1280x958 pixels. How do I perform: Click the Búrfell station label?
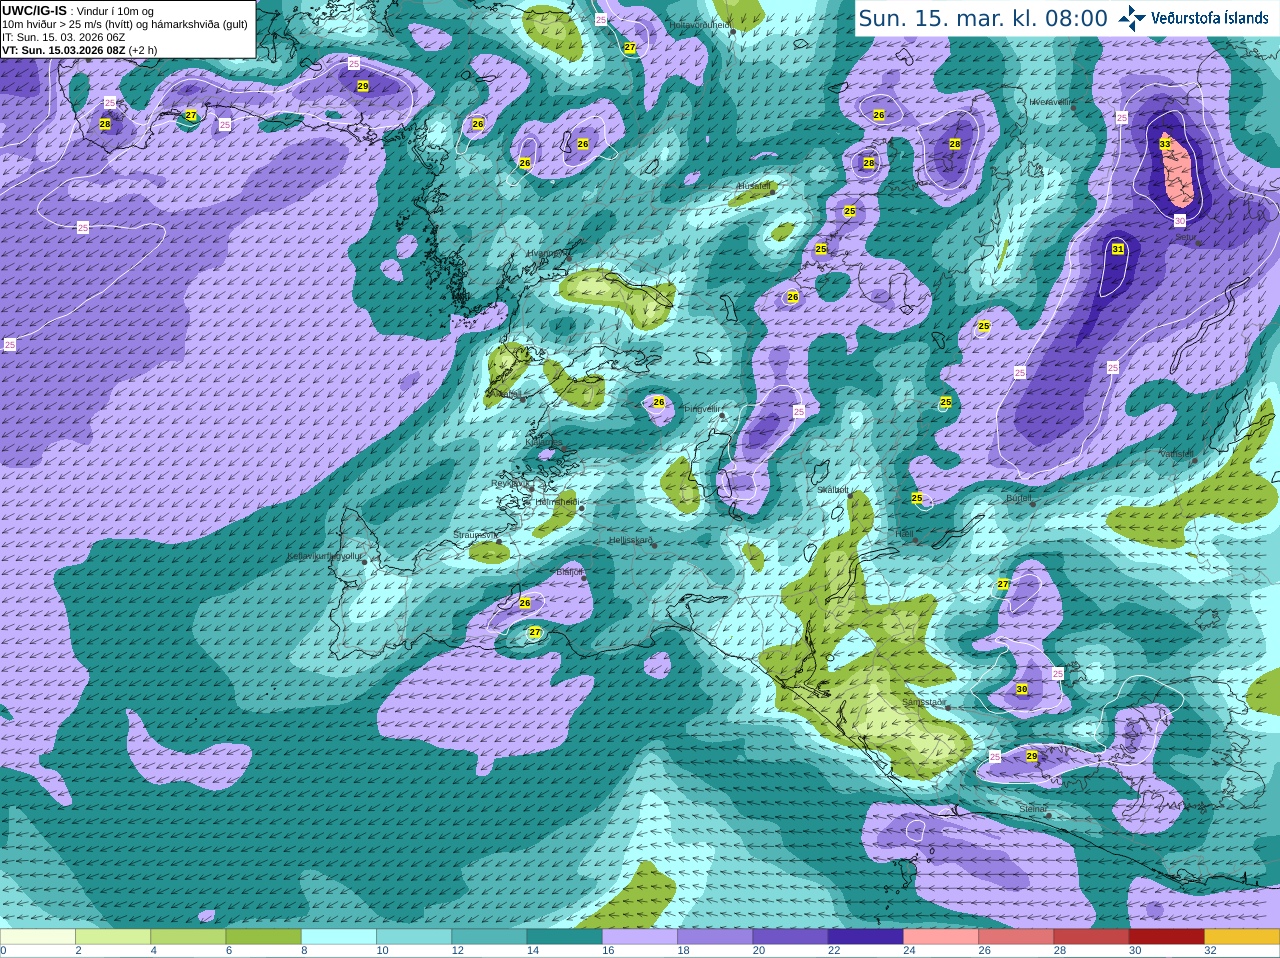tap(1018, 498)
